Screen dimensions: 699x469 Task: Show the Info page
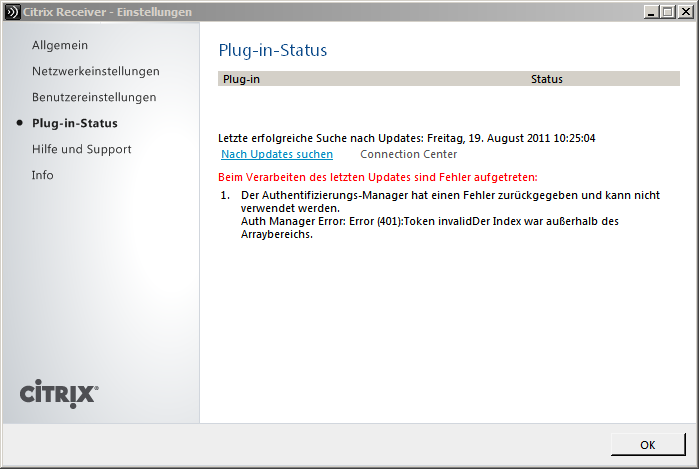[x=42, y=175]
